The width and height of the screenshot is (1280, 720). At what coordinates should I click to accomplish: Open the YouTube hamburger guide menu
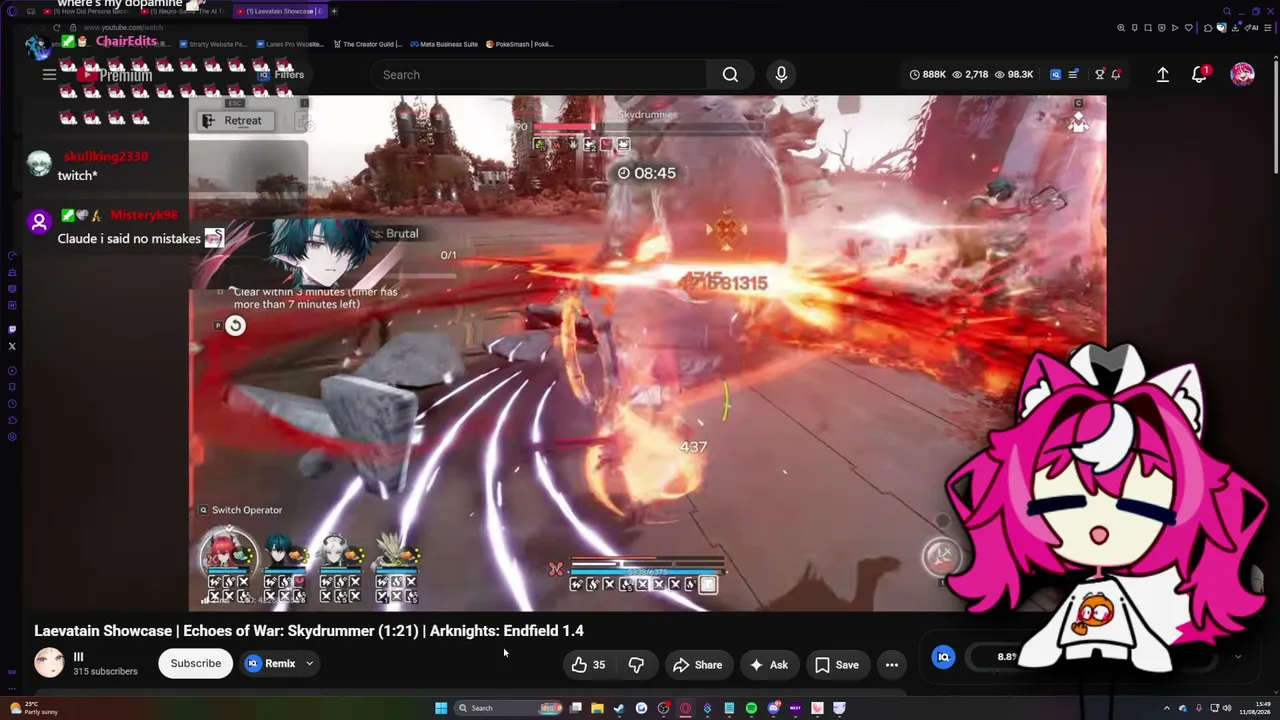pos(49,74)
